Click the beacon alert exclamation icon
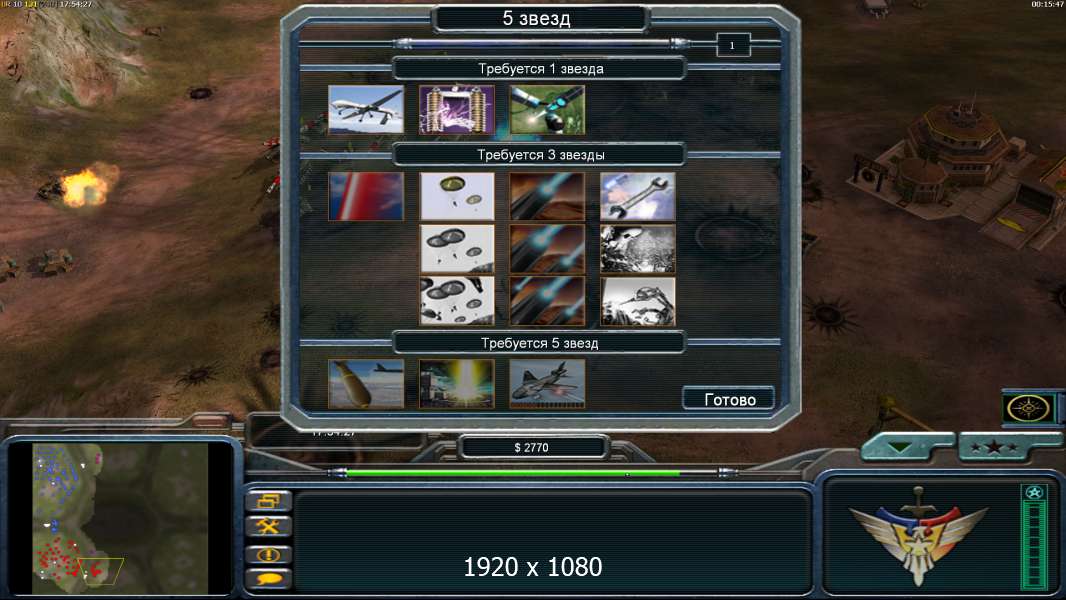The width and height of the screenshot is (1066, 600). click(269, 554)
